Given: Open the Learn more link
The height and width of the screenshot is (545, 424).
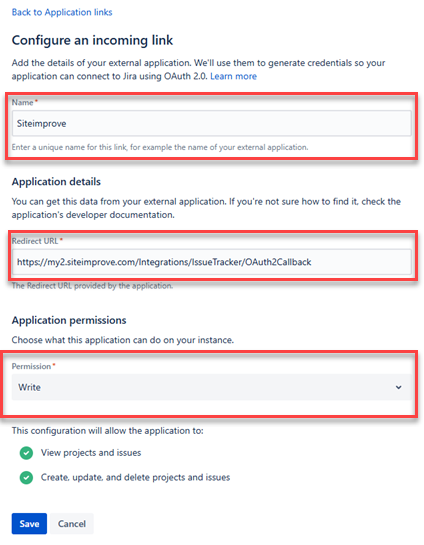Looking at the screenshot, I should tap(234, 76).
